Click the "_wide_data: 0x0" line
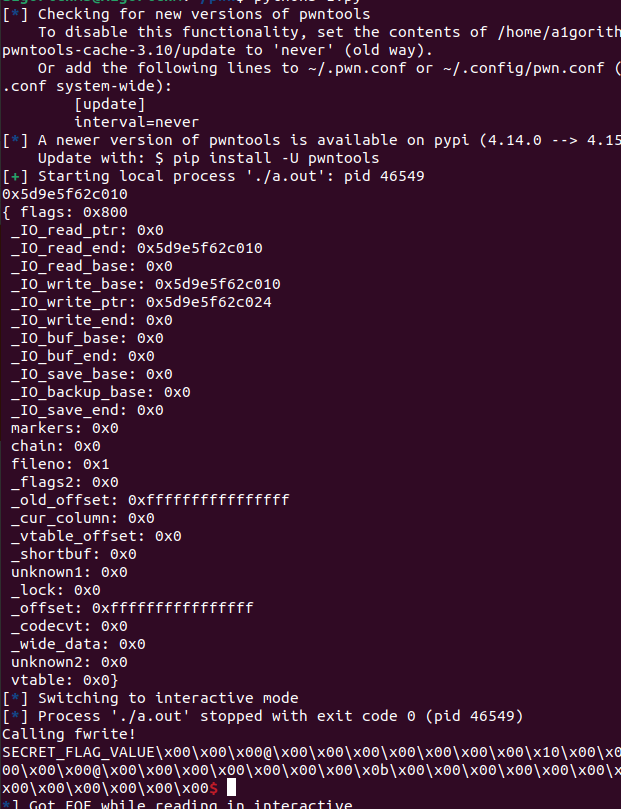Screen dimensions: 621x809 [78, 644]
